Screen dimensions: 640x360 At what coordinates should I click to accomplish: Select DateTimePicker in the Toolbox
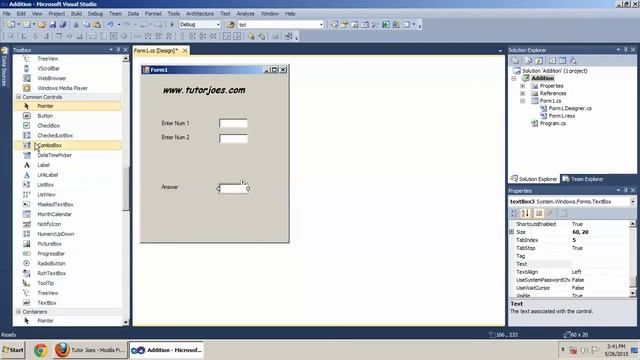54,155
